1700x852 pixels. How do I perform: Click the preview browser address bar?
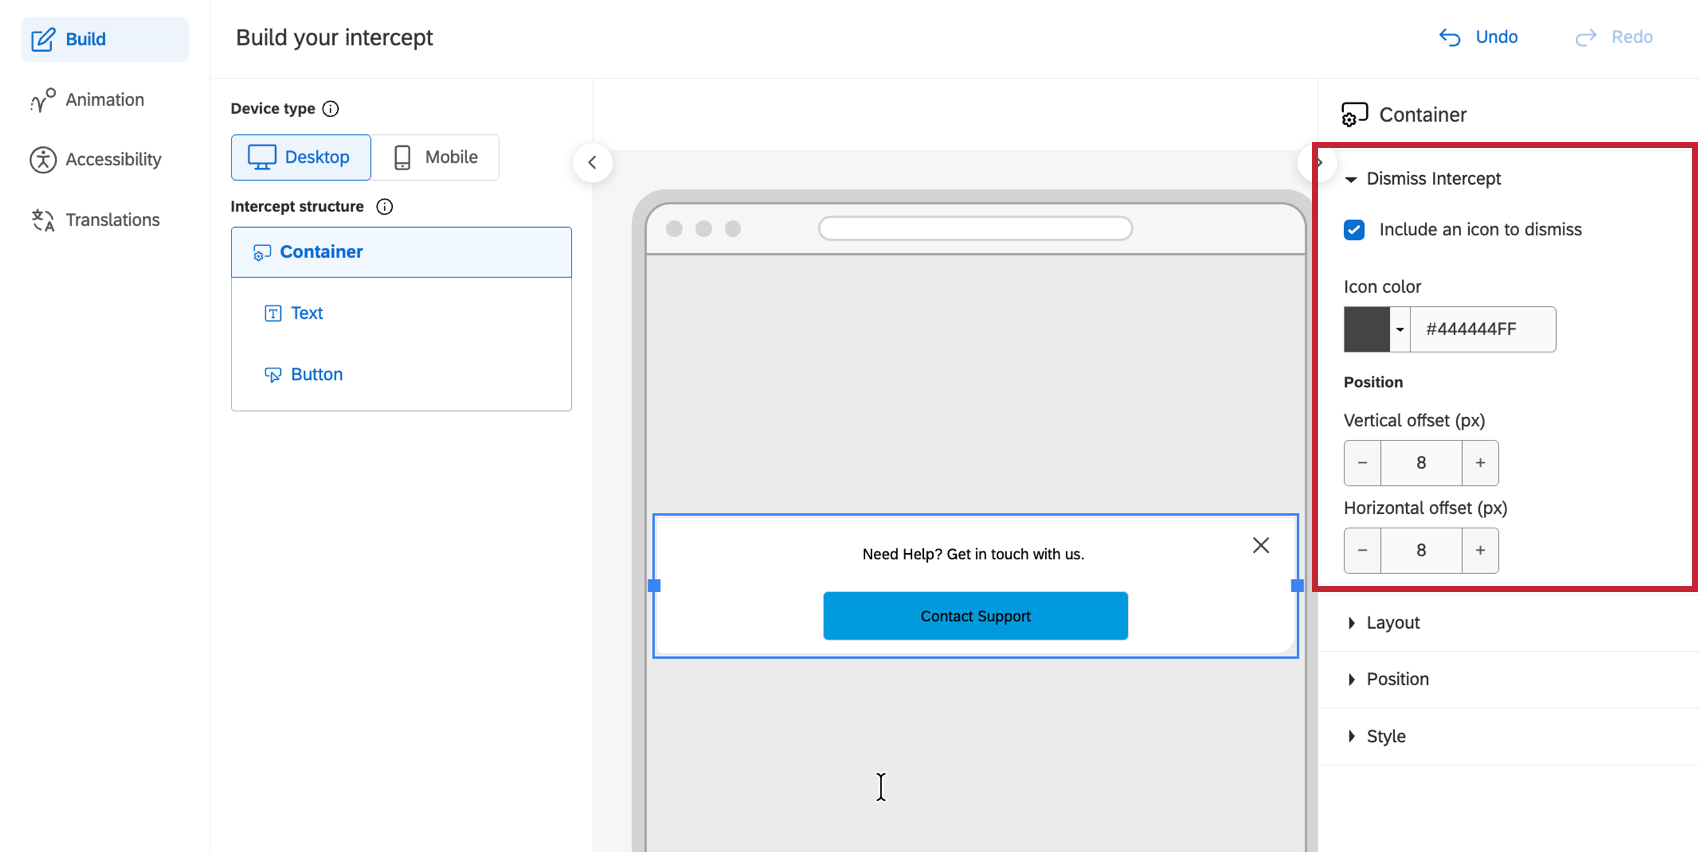(975, 229)
